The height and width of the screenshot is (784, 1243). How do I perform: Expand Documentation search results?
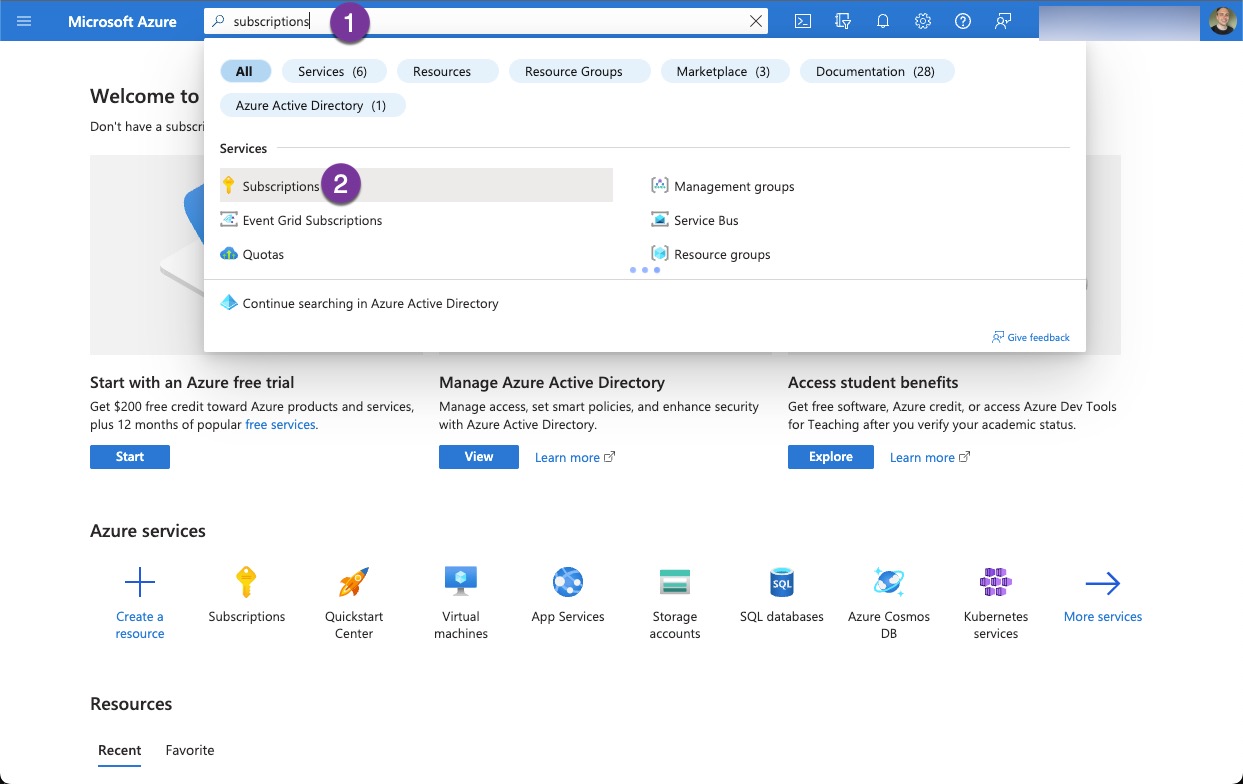point(877,71)
